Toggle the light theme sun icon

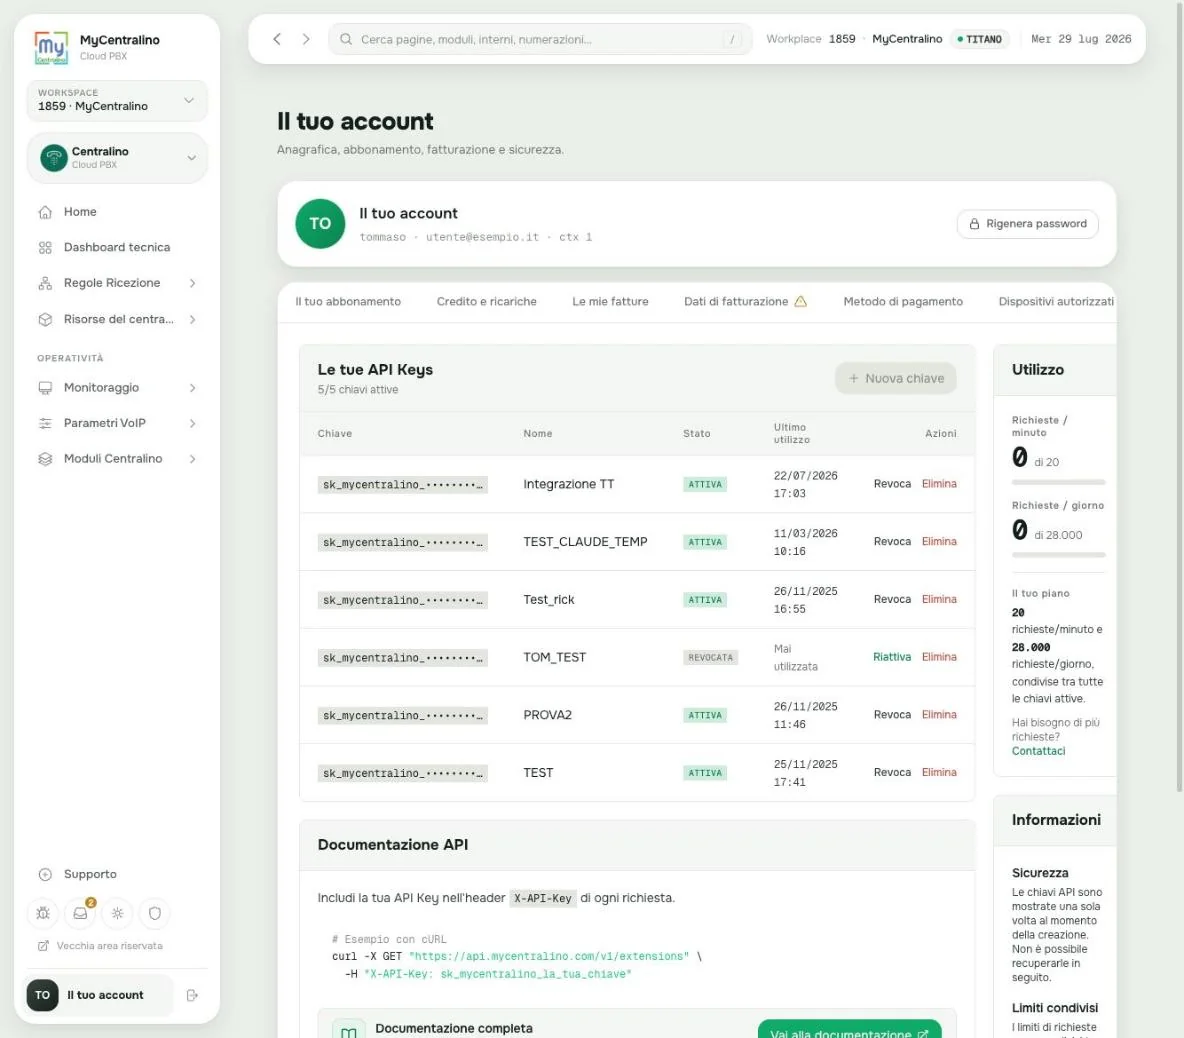(x=117, y=913)
